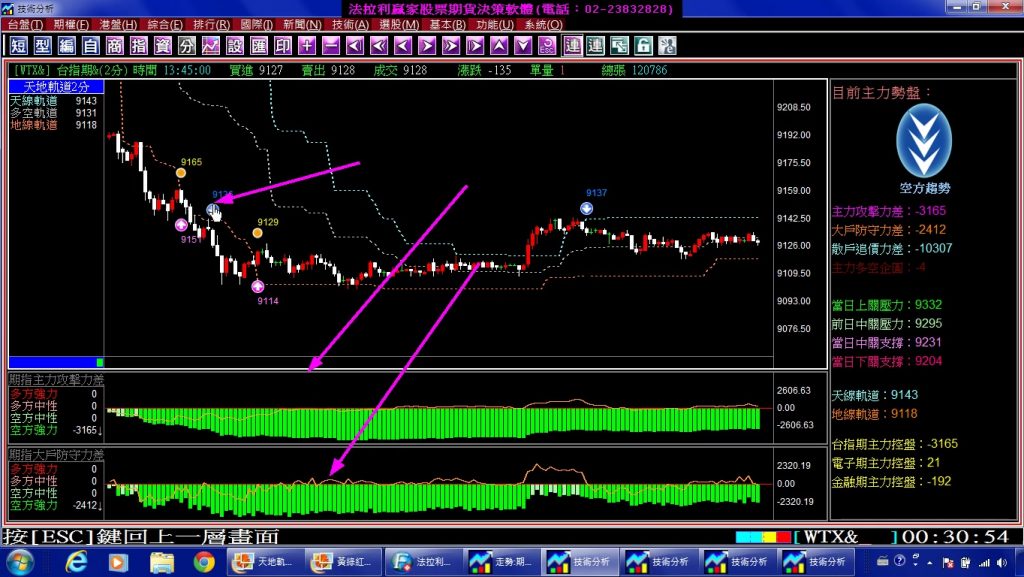
Task: Toggle the highlighted 連 link button
Action: click(x=572, y=45)
